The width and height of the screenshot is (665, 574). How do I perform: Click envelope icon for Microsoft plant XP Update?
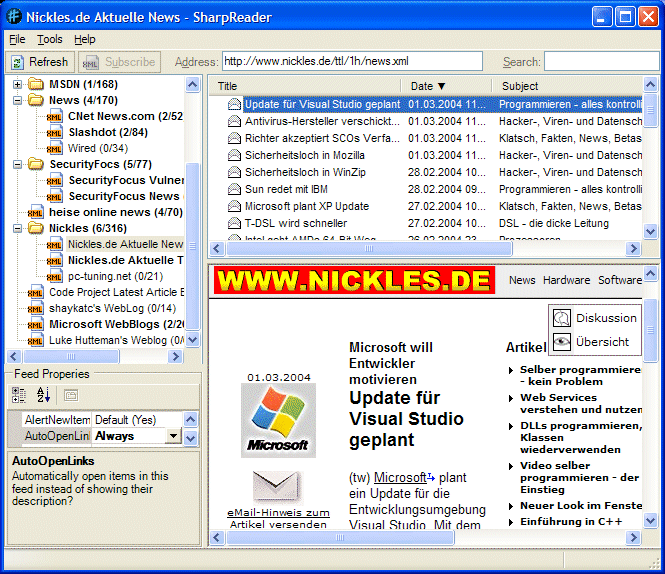234,206
